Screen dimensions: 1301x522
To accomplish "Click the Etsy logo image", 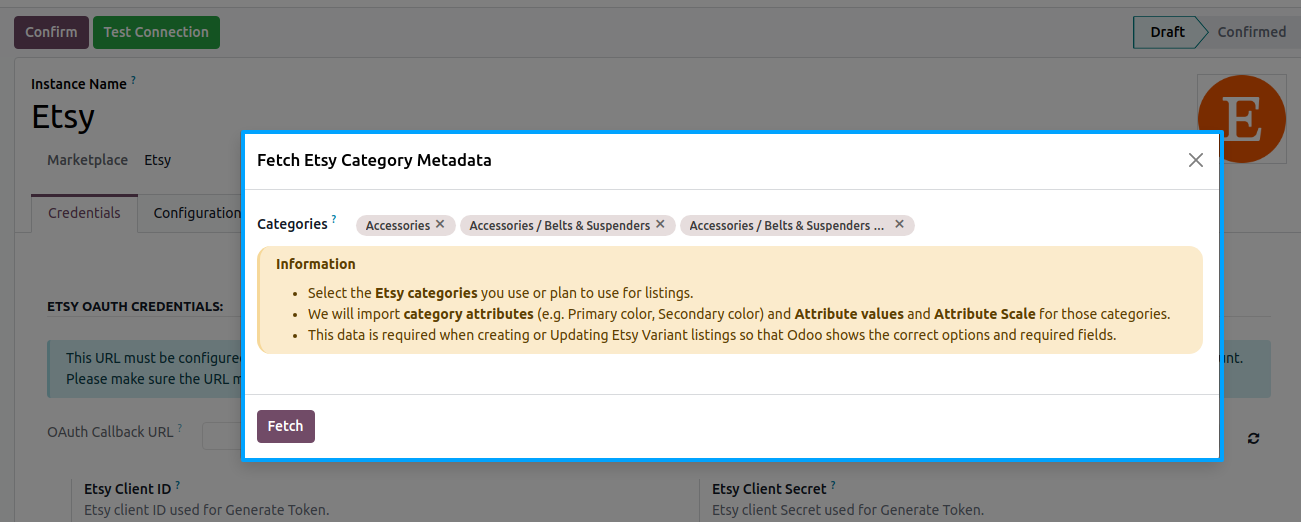I will (1240, 118).
